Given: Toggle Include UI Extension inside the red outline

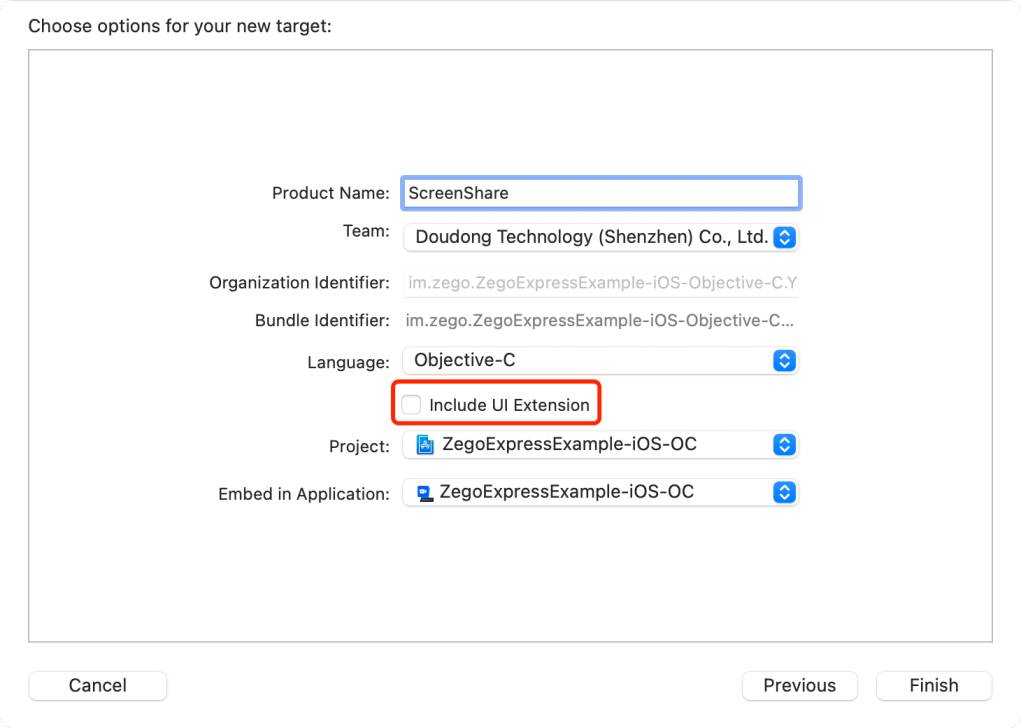Looking at the screenshot, I should point(411,404).
